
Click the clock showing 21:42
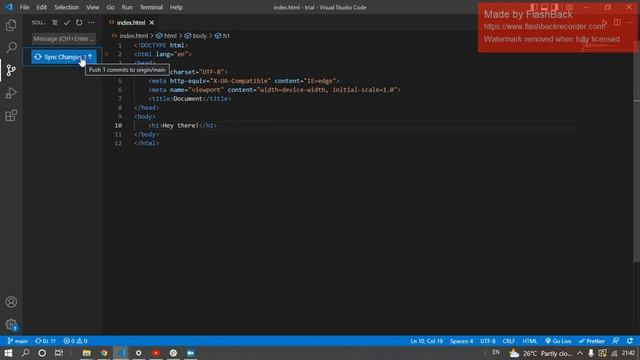[x=629, y=353]
